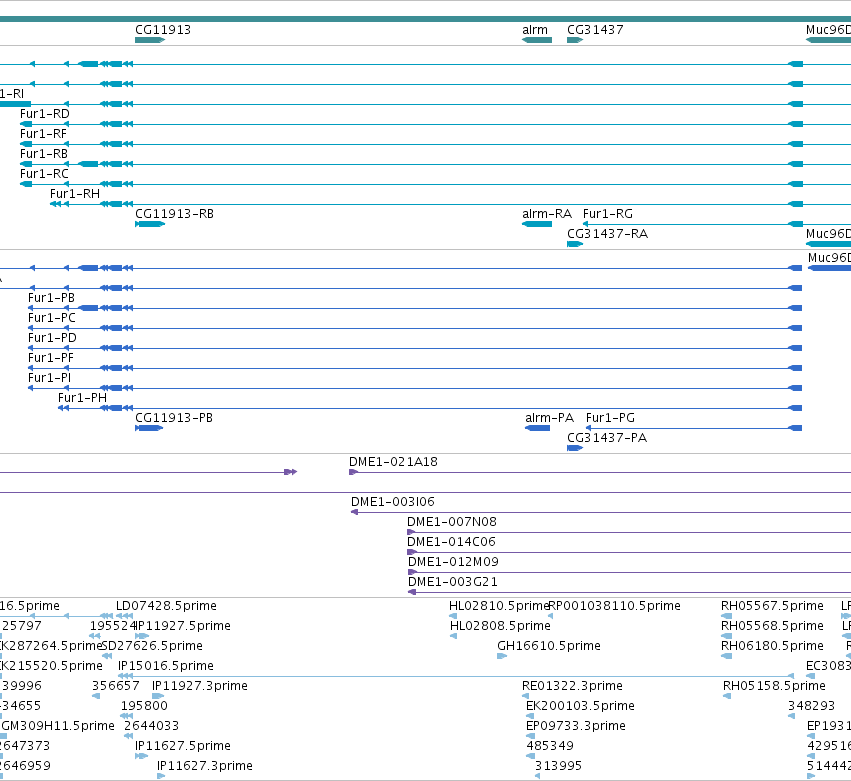Select EST GM309H11.5prime

click(x=58, y=727)
